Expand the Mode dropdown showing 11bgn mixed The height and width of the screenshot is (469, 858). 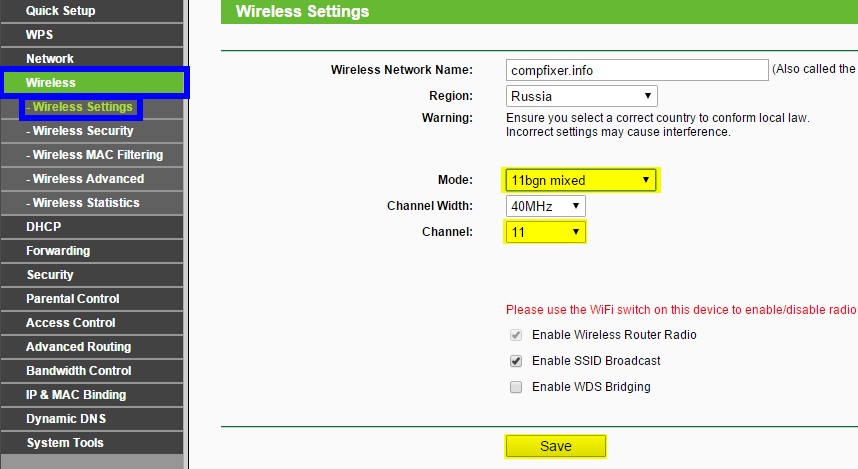click(x=580, y=180)
